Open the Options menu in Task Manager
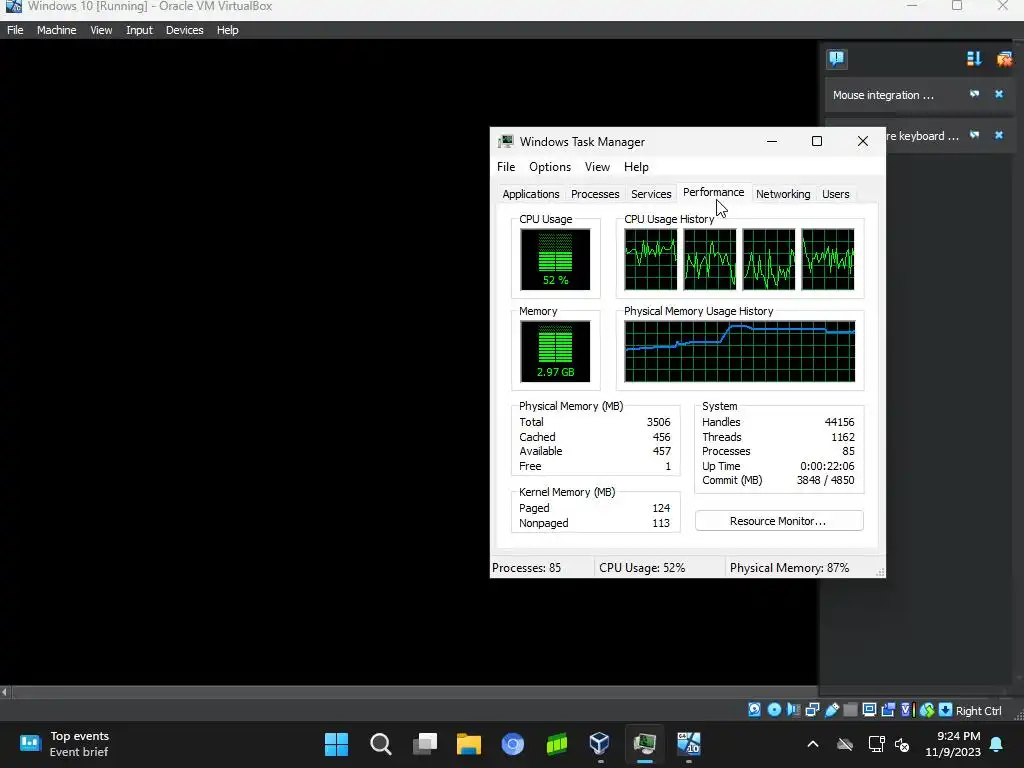The image size is (1024, 768). [x=550, y=167]
